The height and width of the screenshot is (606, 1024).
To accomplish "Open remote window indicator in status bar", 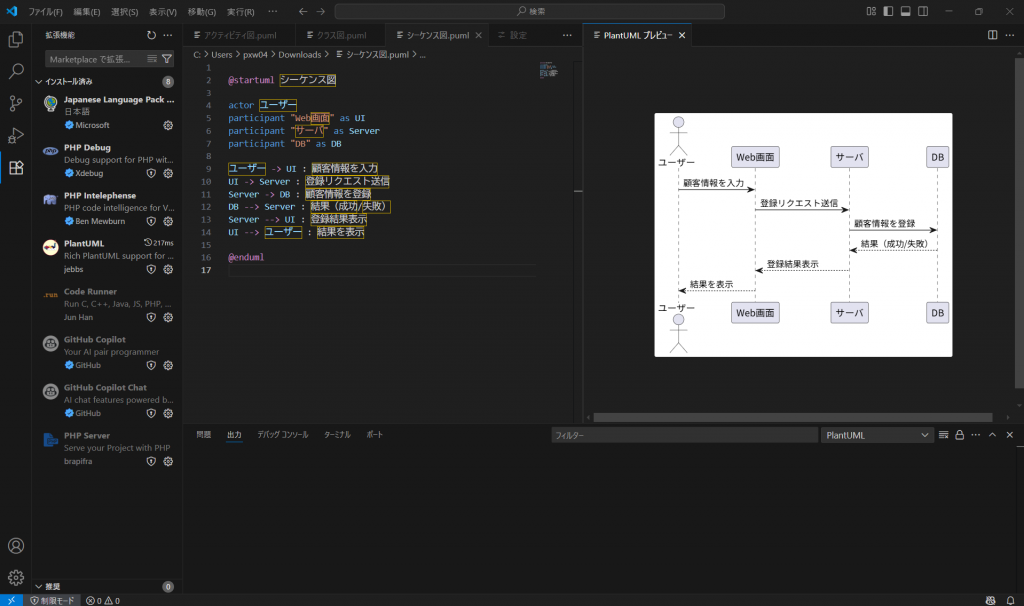I will [11, 601].
